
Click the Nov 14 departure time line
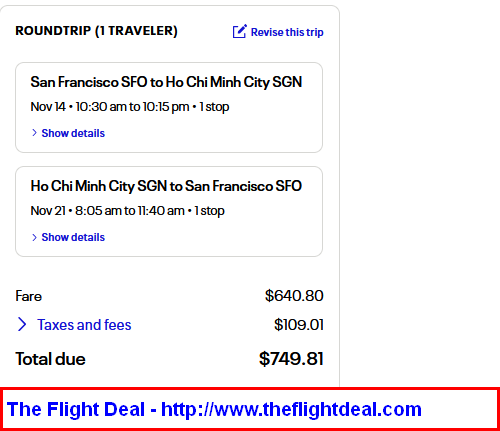pyautogui.click(x=130, y=107)
